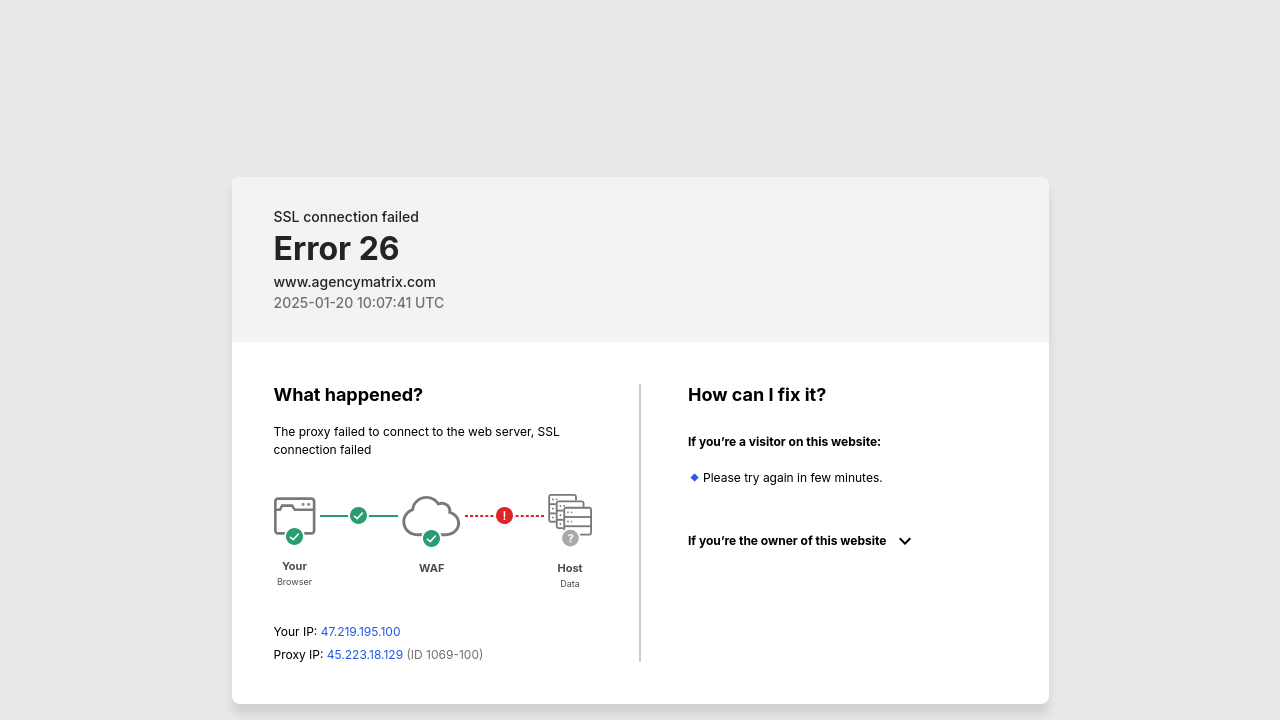Click the "What happened?" heading
This screenshot has height=720, width=1280.
[x=348, y=395]
